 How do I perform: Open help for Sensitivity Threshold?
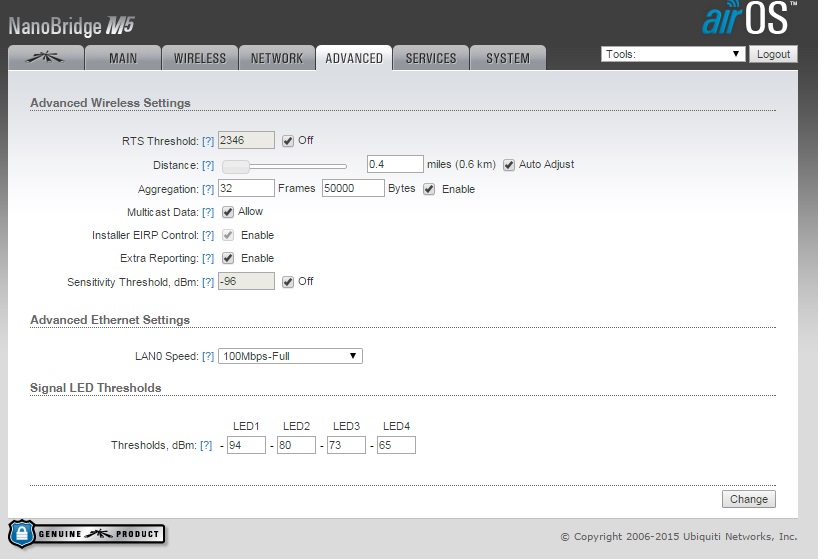pyautogui.click(x=208, y=282)
